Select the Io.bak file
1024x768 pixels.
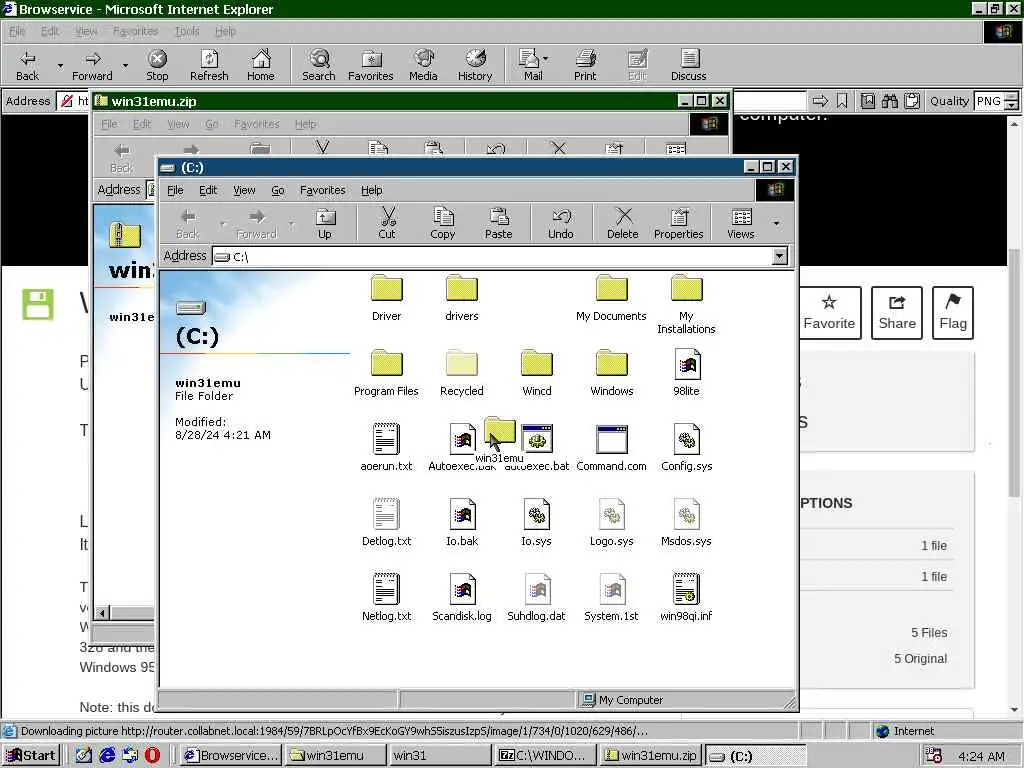coord(462,523)
